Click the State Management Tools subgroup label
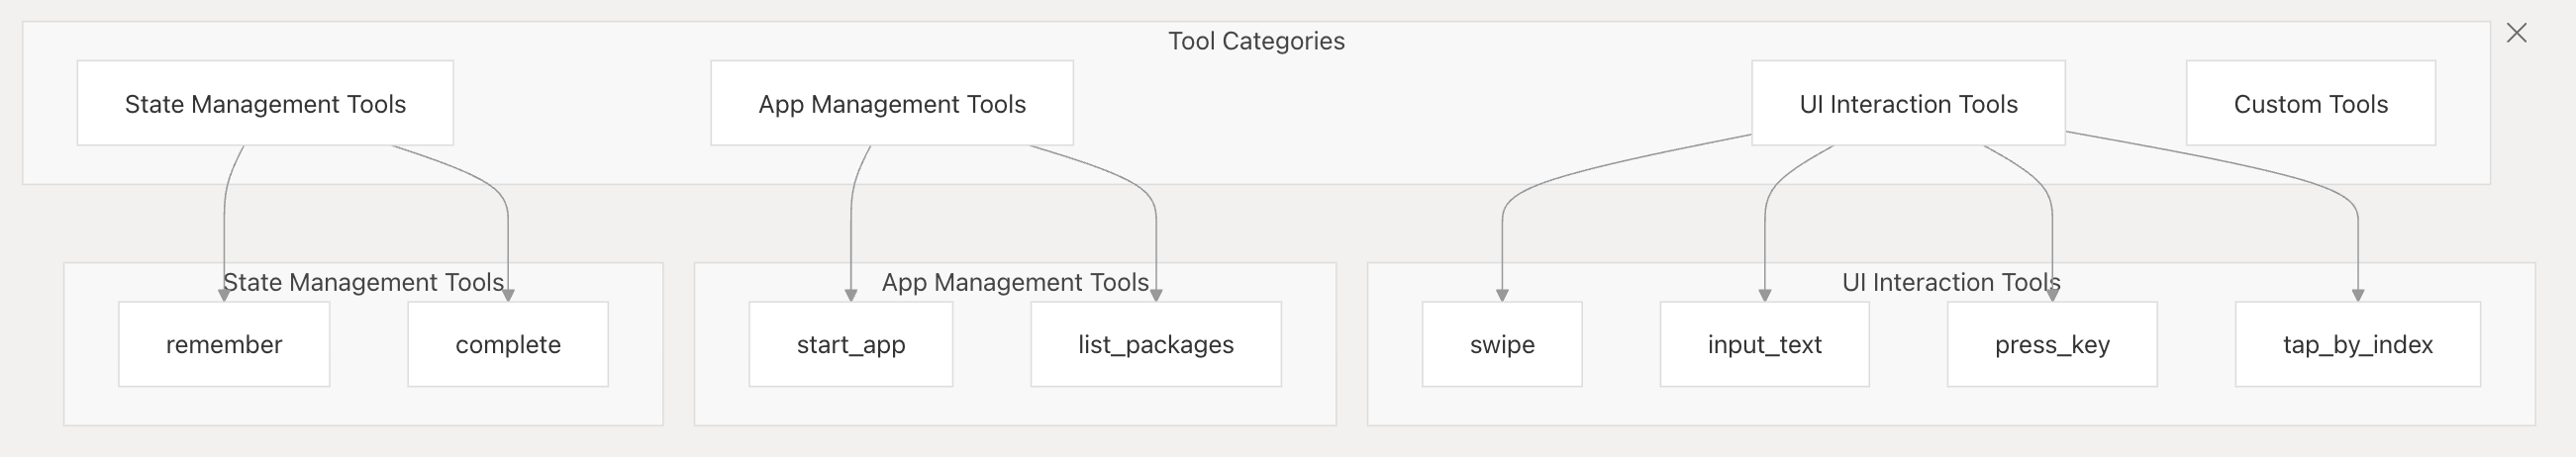Viewport: 2576px width, 457px height. (x=363, y=282)
